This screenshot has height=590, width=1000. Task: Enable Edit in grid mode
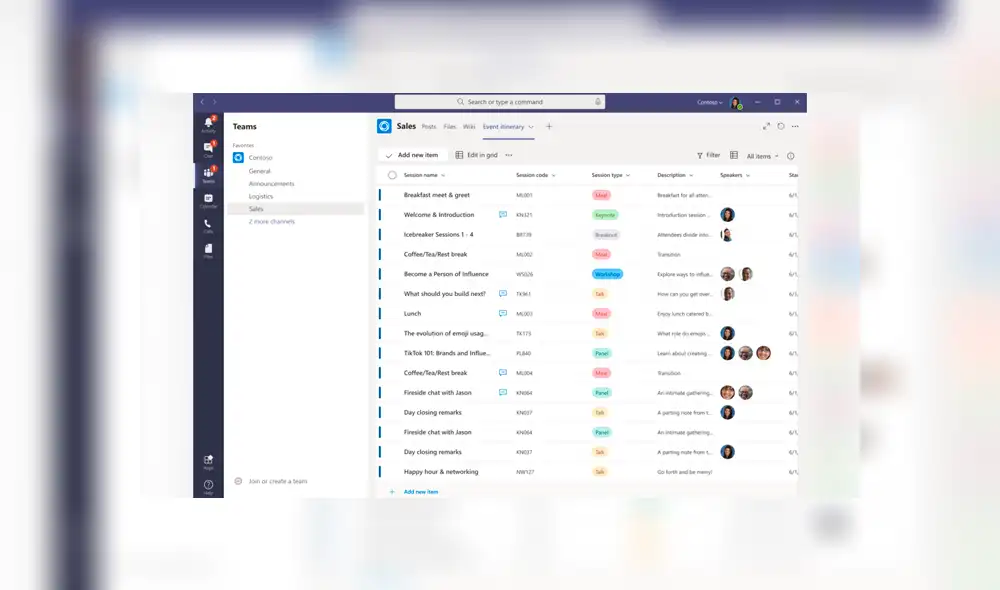click(478, 155)
